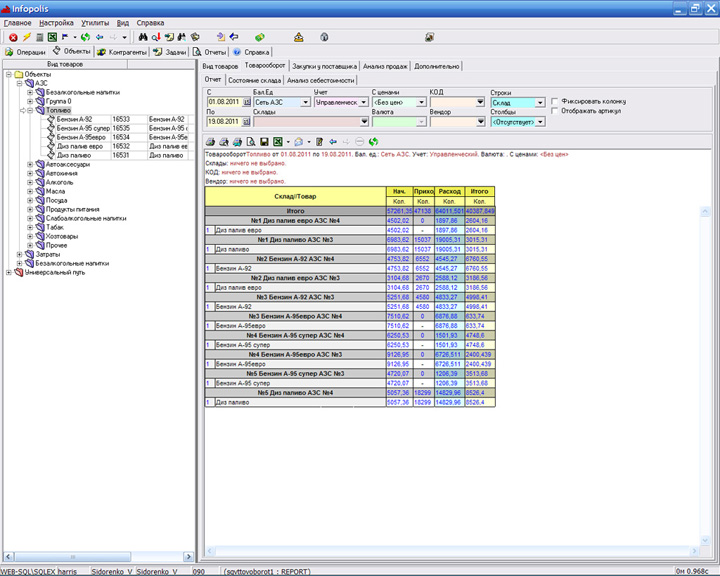This screenshot has height=576, width=720.
Task: Click blue back arrow in main toolbar
Action: [99, 37]
